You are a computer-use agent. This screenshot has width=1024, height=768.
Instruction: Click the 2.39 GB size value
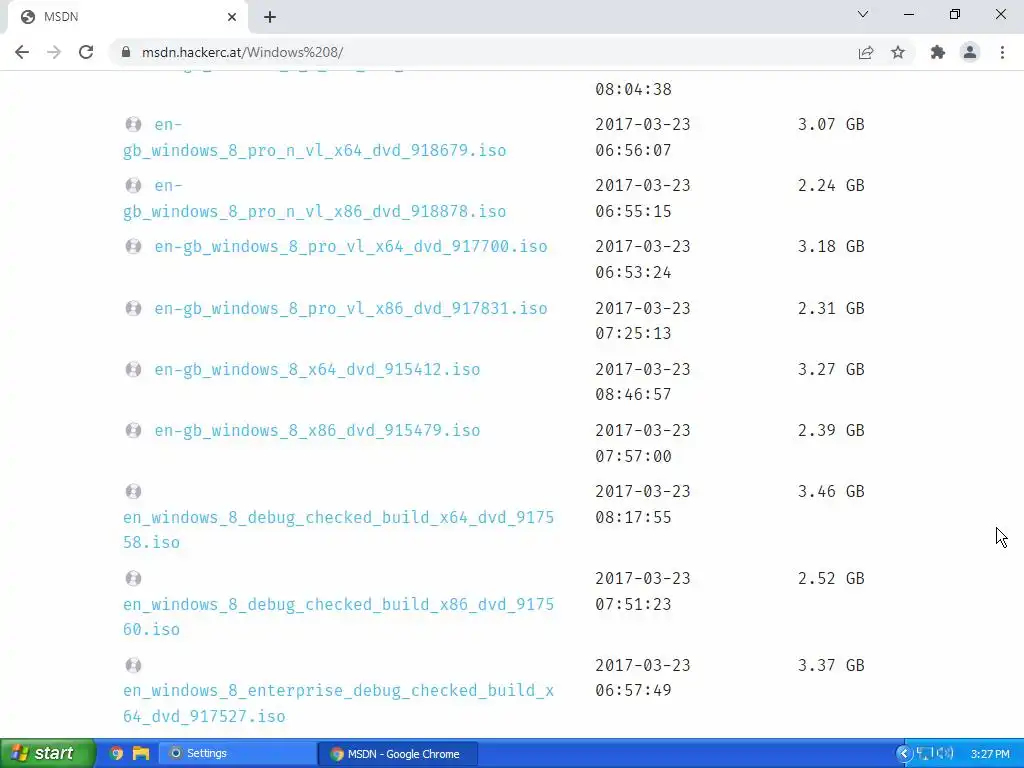(831, 430)
